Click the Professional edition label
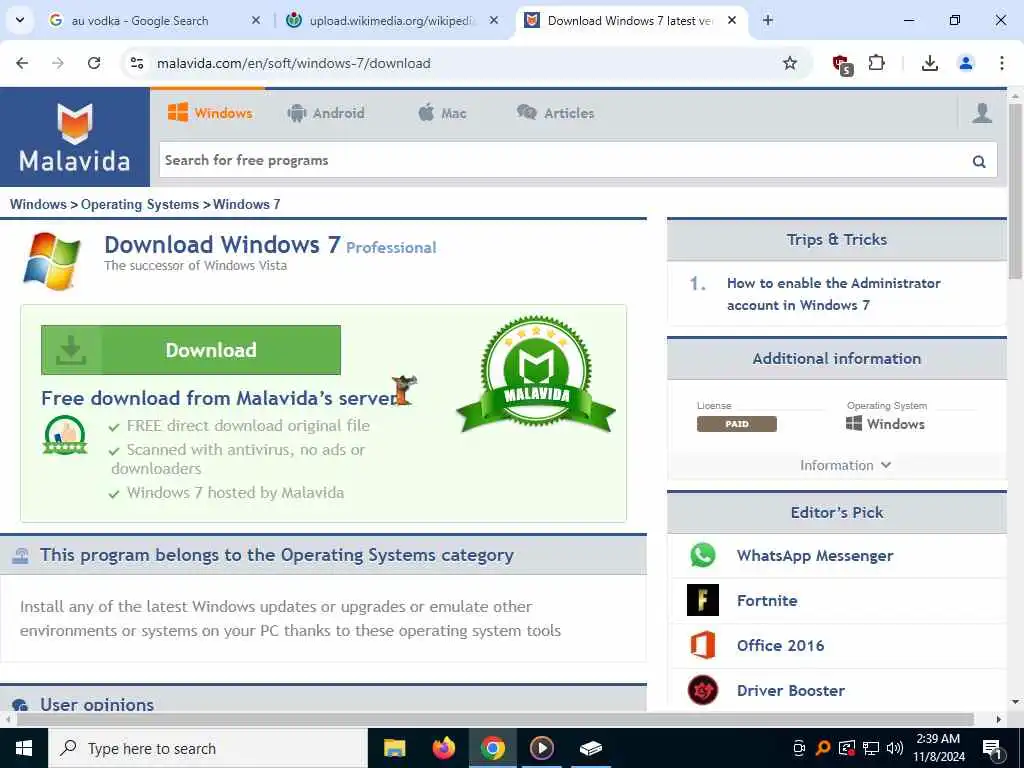This screenshot has height=768, width=1024. [391, 248]
